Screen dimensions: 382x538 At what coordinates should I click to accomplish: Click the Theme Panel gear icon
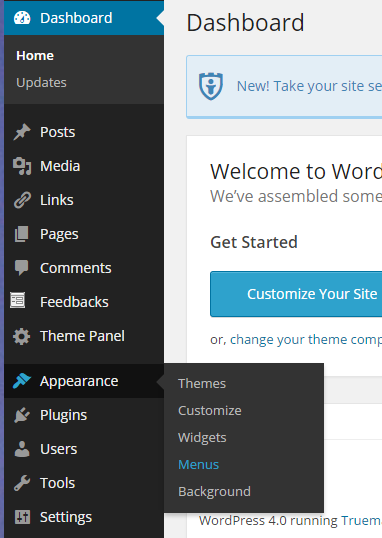pos(22,336)
